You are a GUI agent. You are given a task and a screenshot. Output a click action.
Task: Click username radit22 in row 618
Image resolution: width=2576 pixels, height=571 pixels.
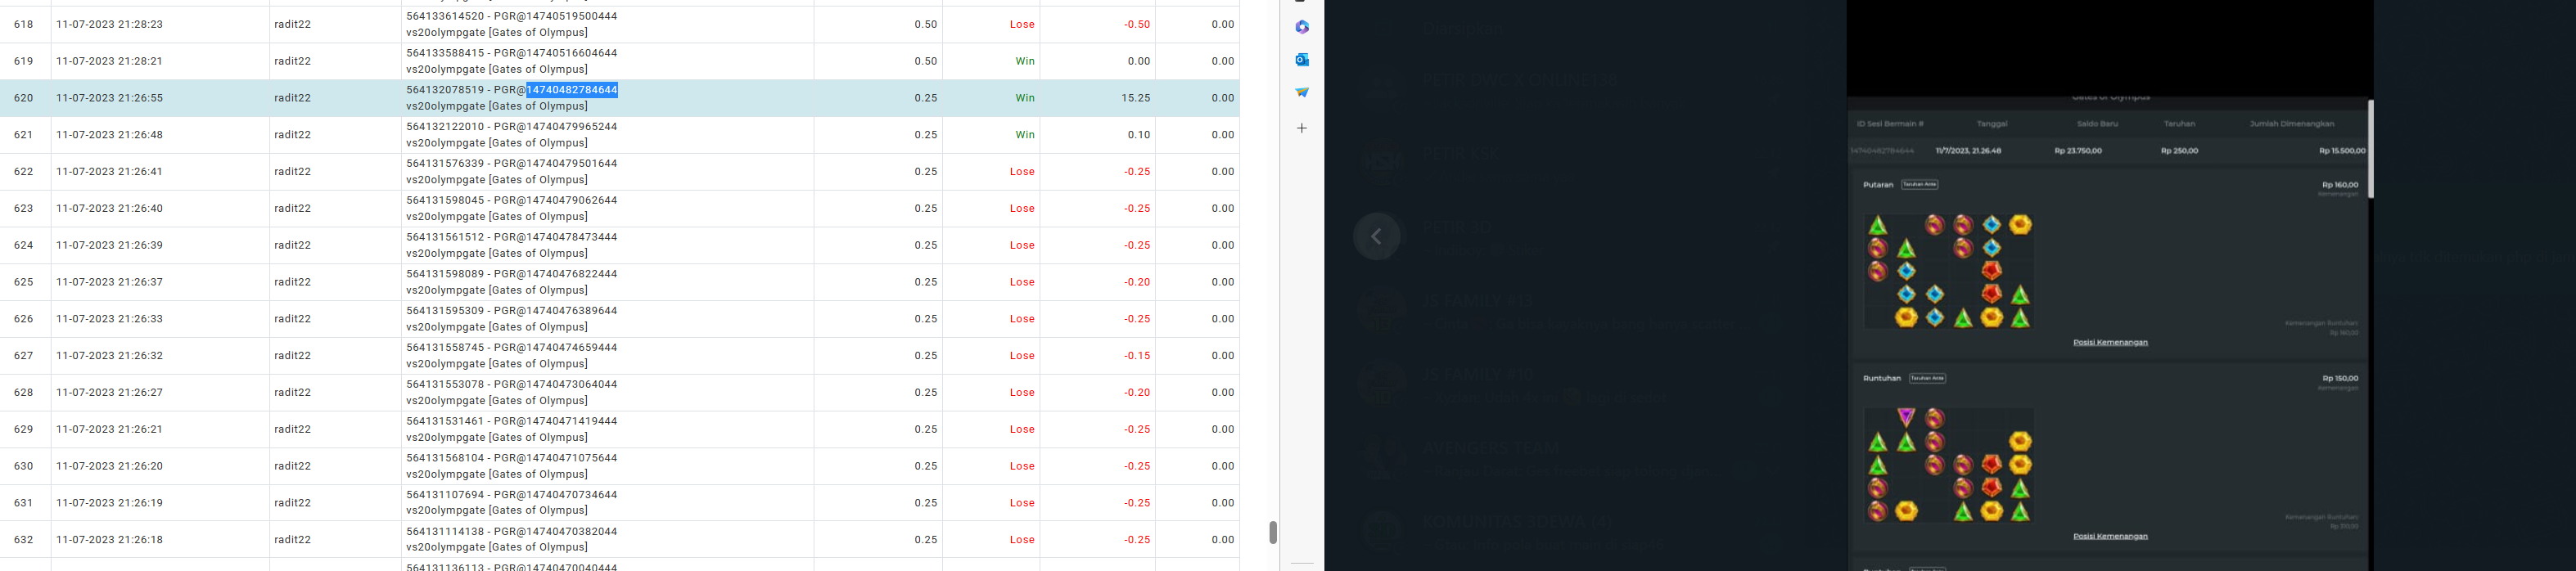tap(293, 24)
